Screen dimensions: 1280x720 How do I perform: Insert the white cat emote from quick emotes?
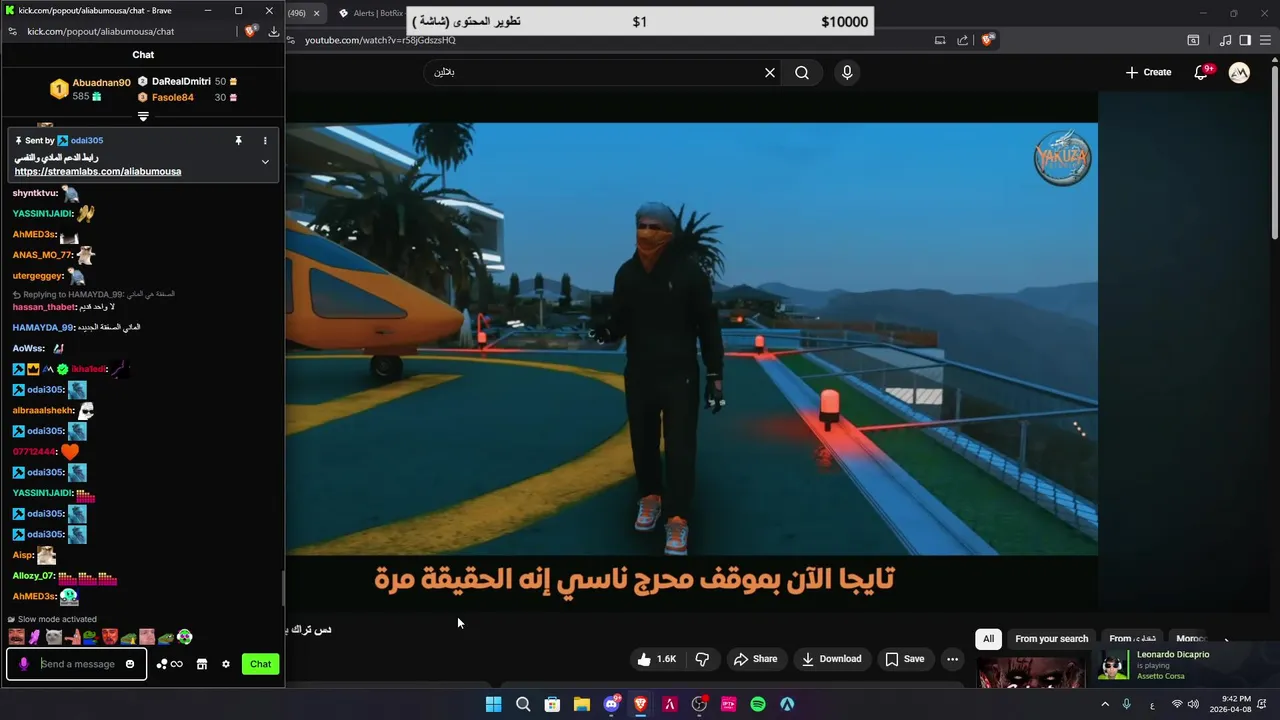[x=53, y=637]
